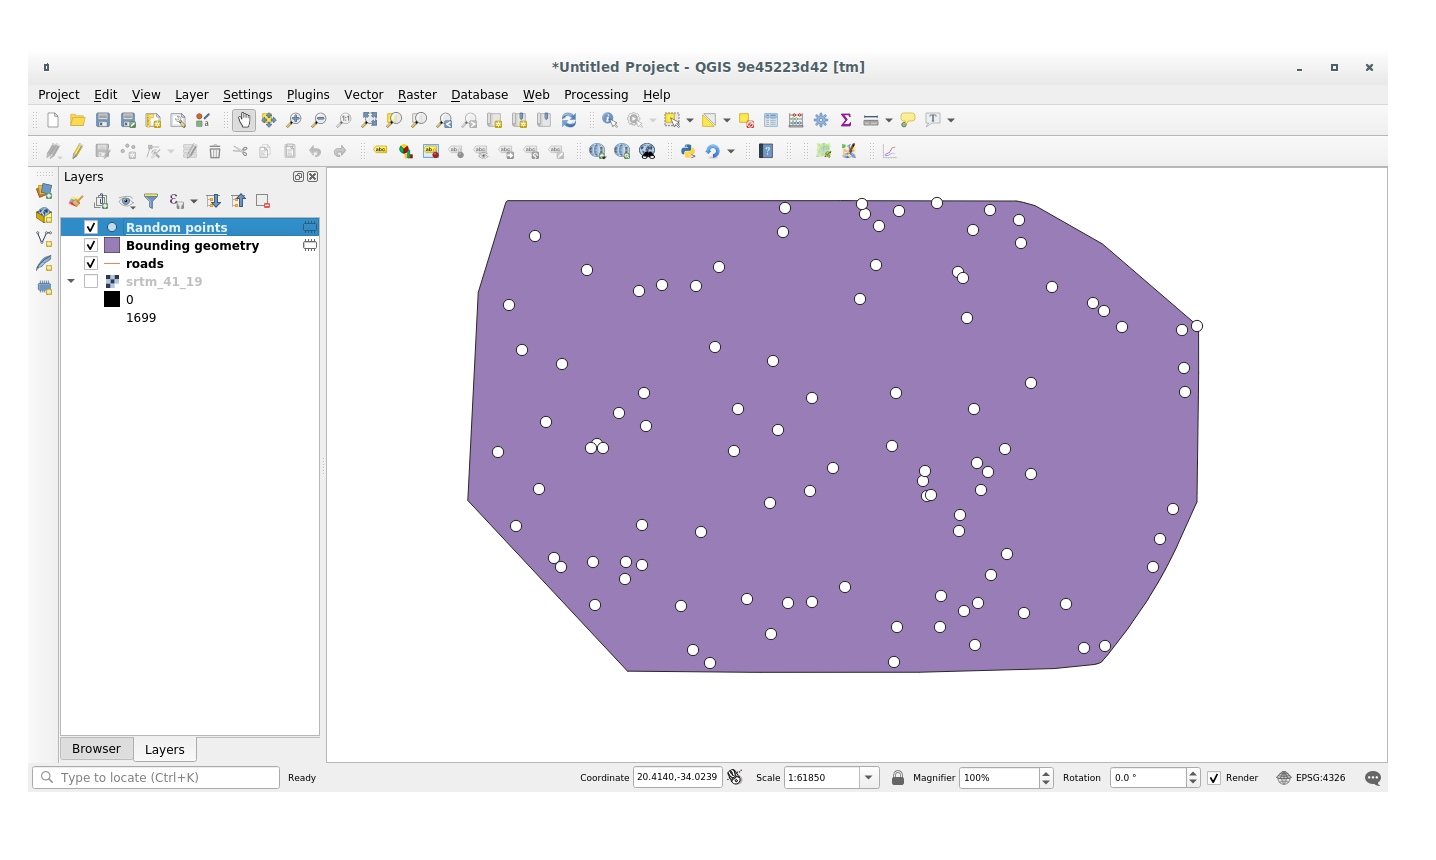1436x860 pixels.
Task: Click Remove Layer icon in Layers panel
Action: (263, 201)
